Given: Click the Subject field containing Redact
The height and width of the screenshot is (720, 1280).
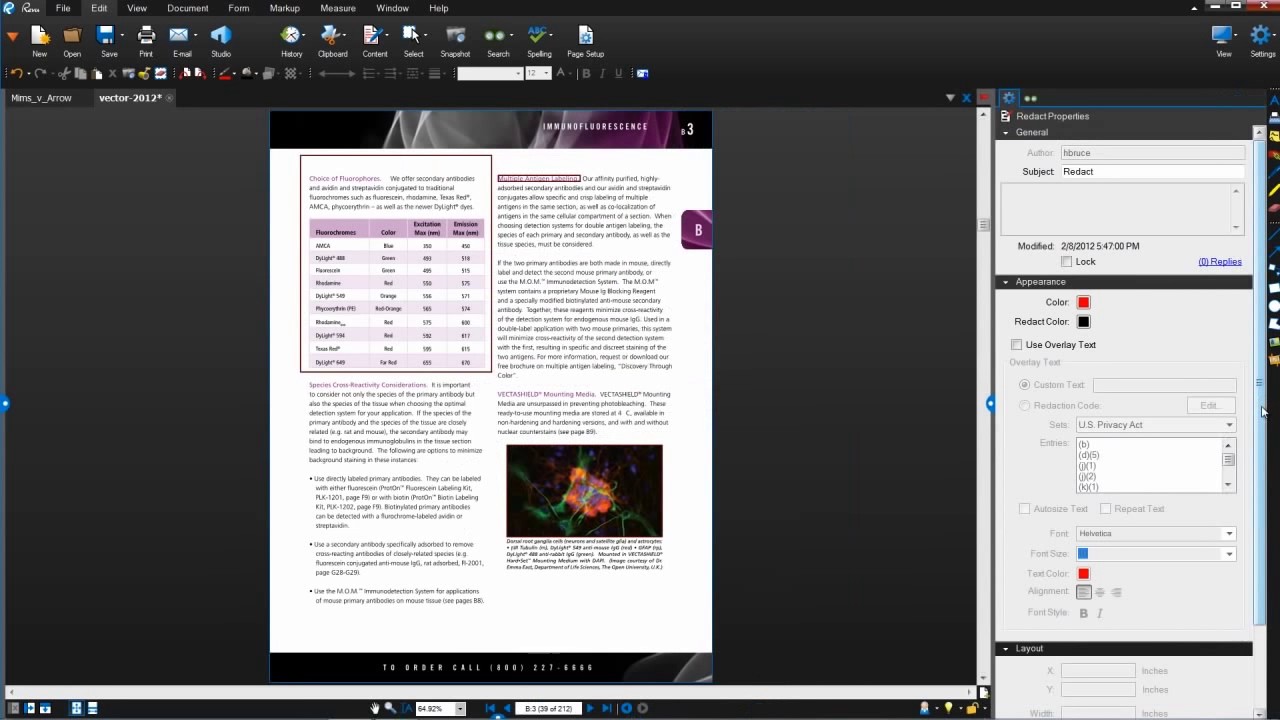Looking at the screenshot, I should pyautogui.click(x=1152, y=172).
